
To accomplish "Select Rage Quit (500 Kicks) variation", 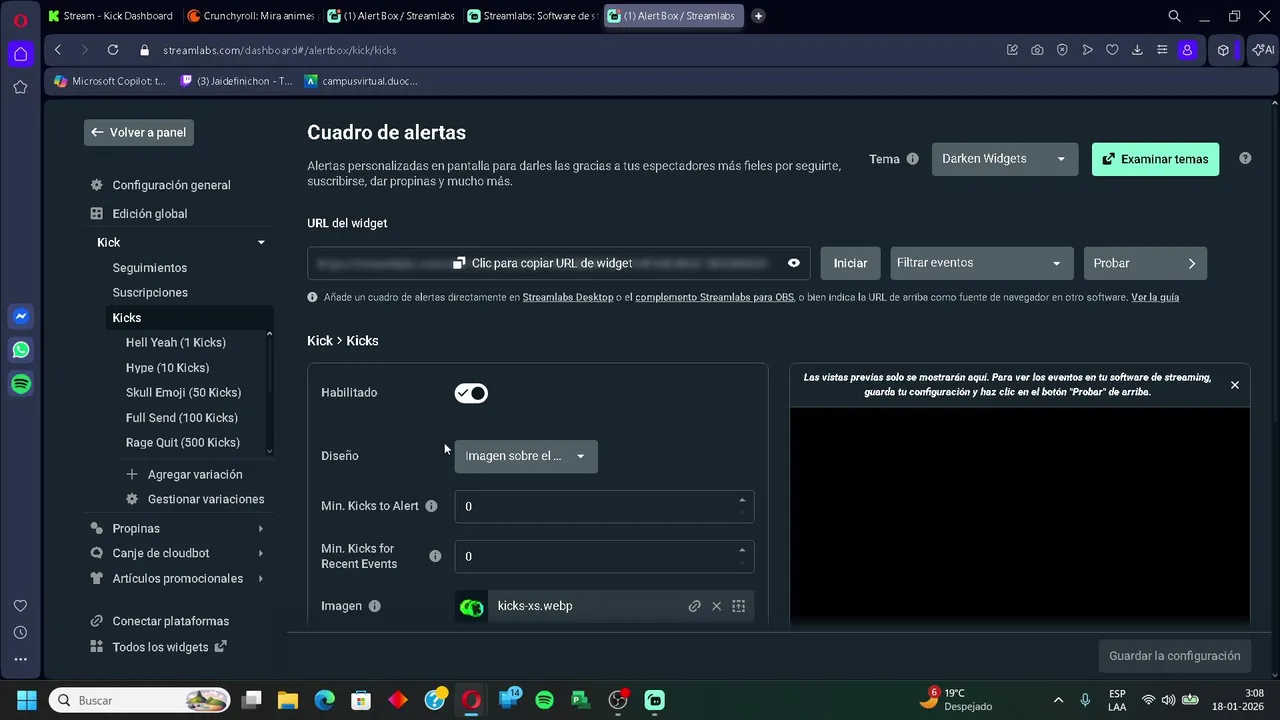I will pos(182,443).
